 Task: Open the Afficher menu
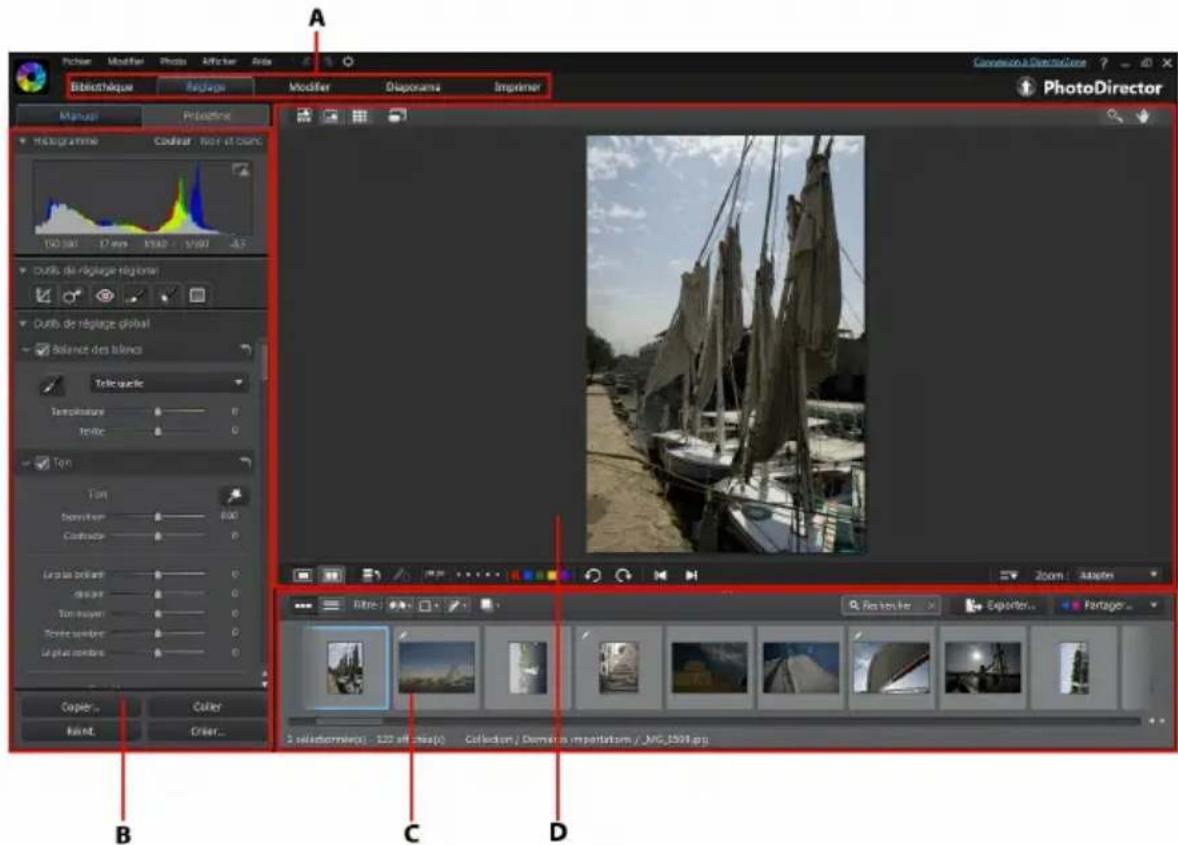219,62
